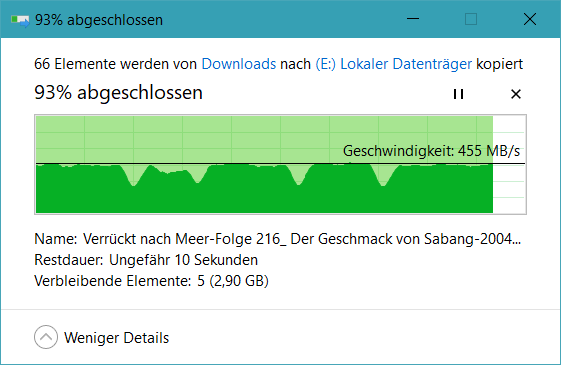Collapse details using the circular chevron icon

click(46, 337)
